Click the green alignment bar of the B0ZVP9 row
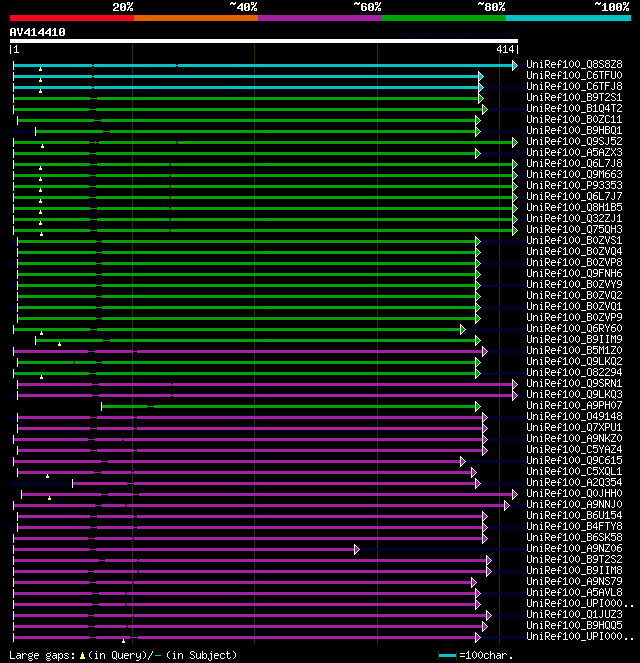The width and height of the screenshot is (640, 663). [246, 318]
